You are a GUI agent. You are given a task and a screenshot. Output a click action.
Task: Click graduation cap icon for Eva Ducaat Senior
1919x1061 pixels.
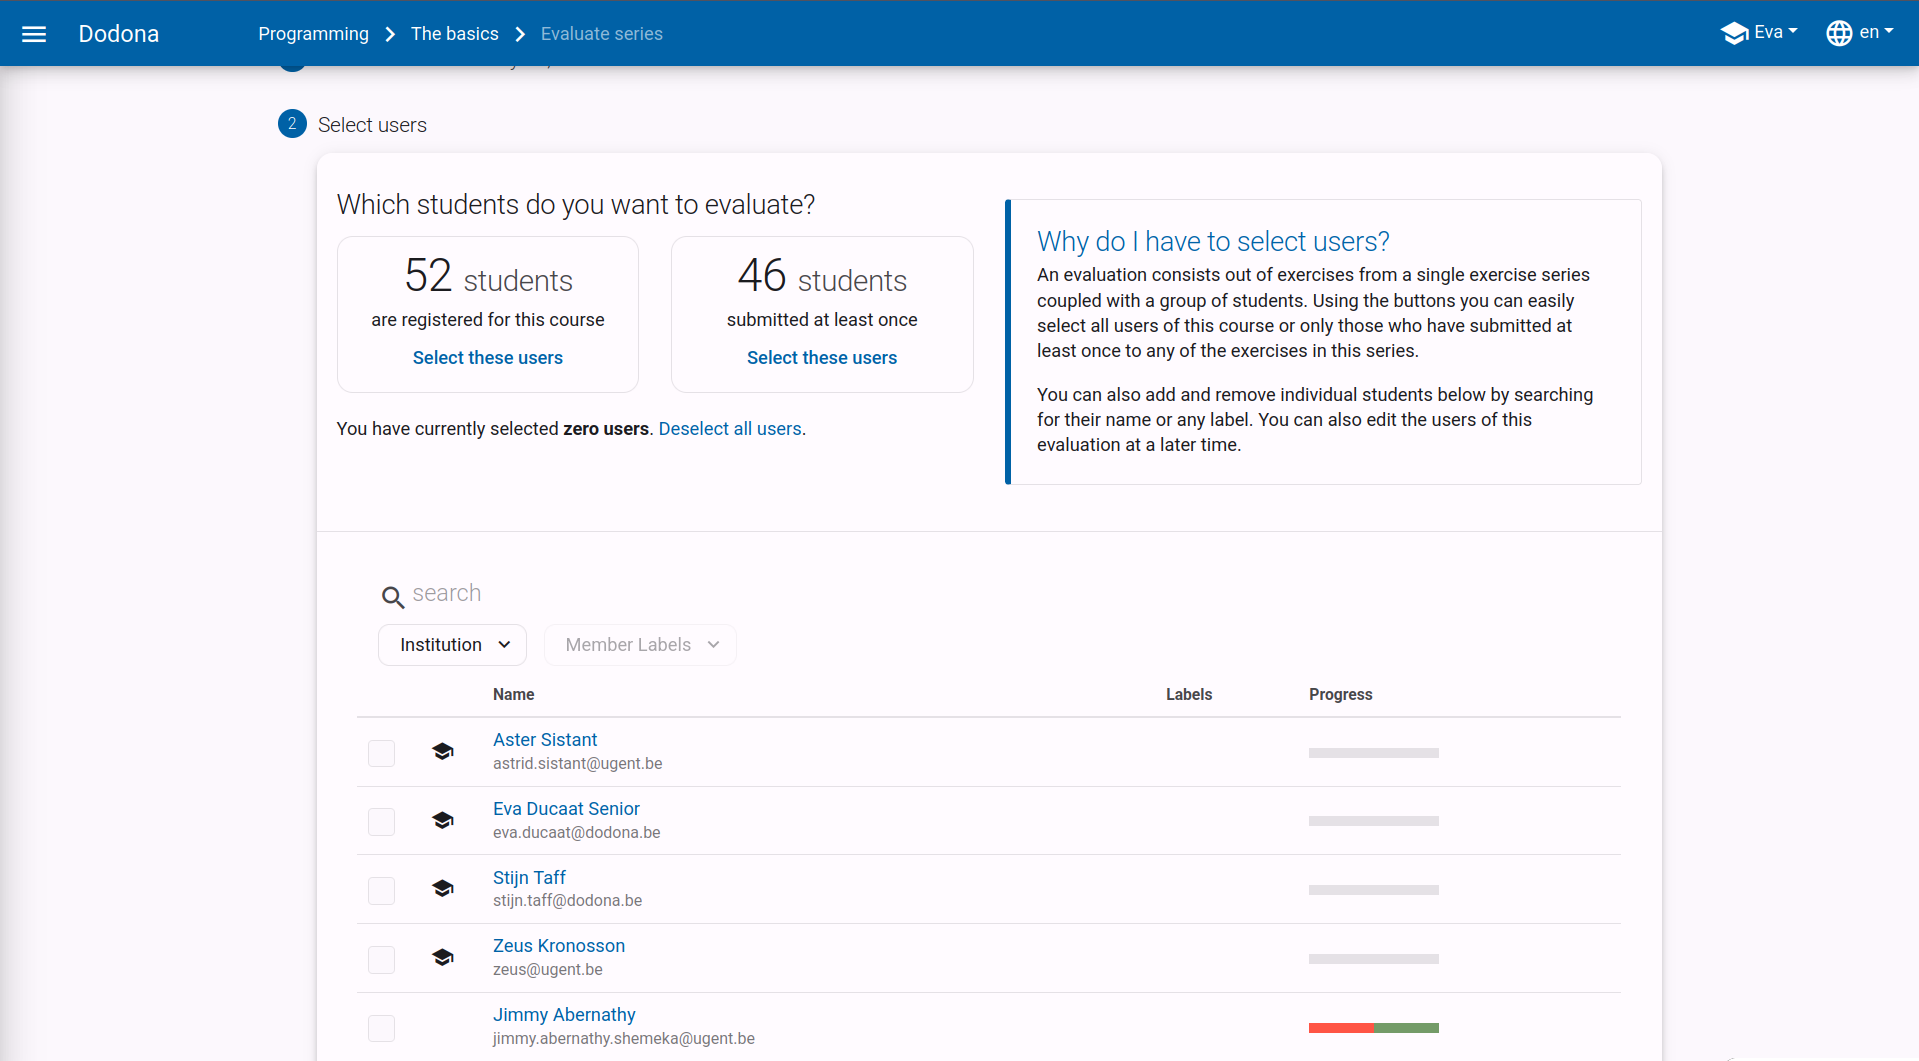[x=443, y=820]
